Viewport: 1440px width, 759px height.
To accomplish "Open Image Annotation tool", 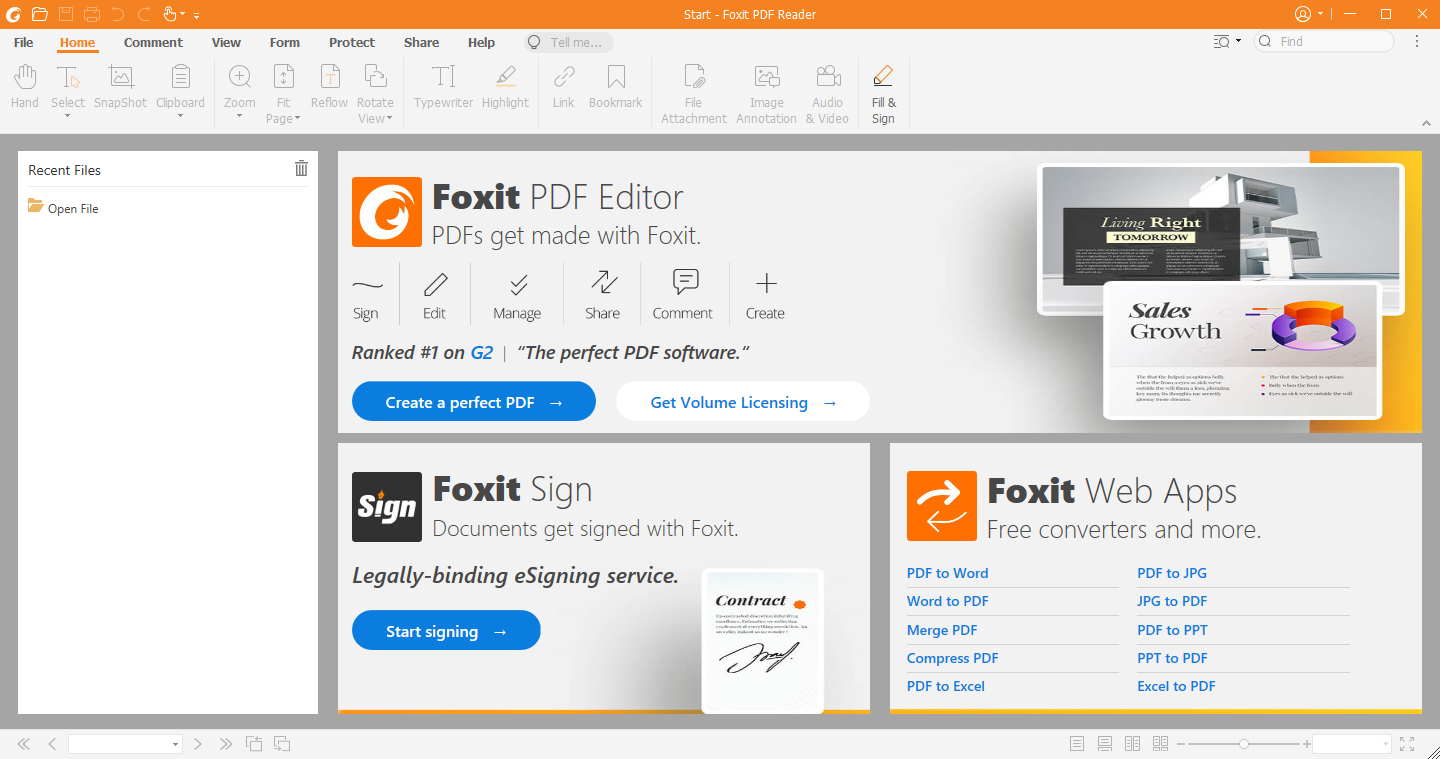I will [x=767, y=94].
